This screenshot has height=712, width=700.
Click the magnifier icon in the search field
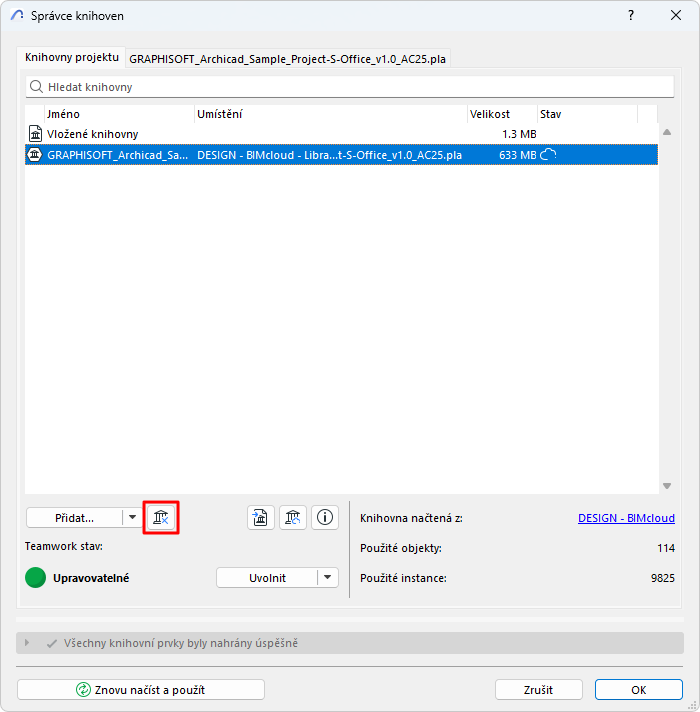[x=36, y=86]
